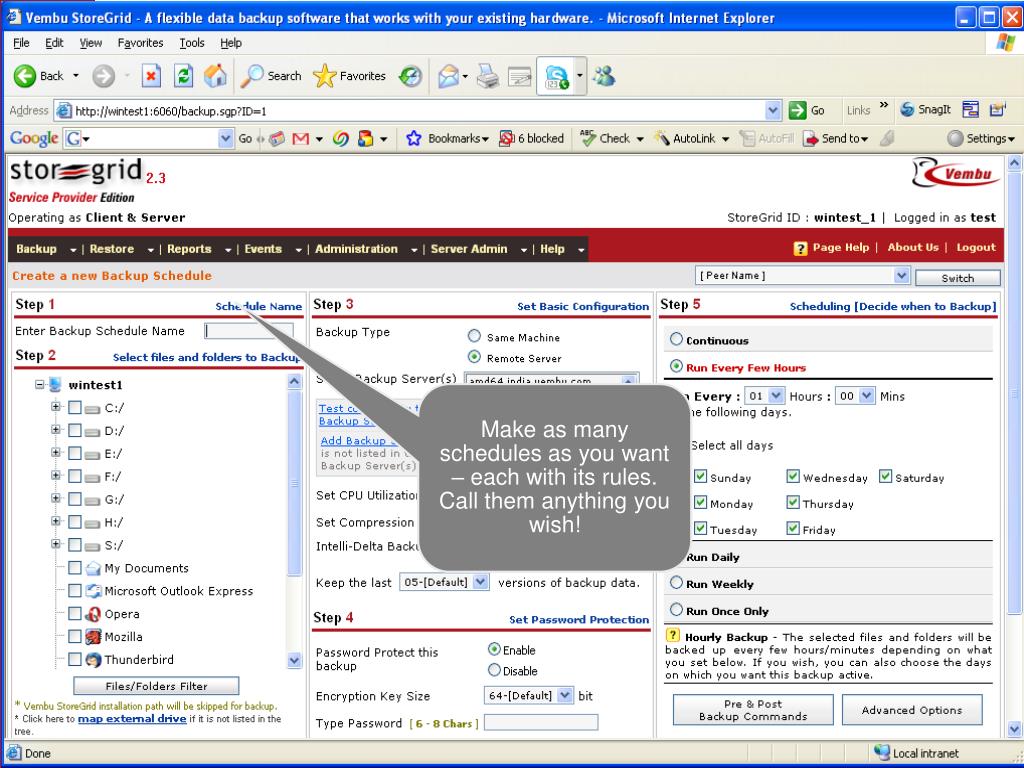The height and width of the screenshot is (768, 1024).
Task: Click the Files/Folders Filter button
Action: tap(156, 686)
